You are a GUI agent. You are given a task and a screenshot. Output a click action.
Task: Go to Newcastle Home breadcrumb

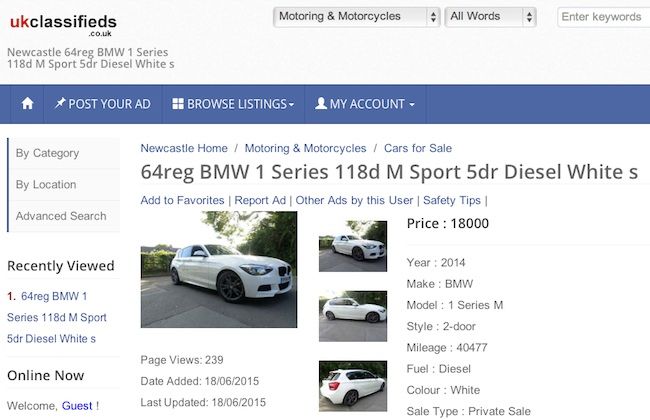184,148
